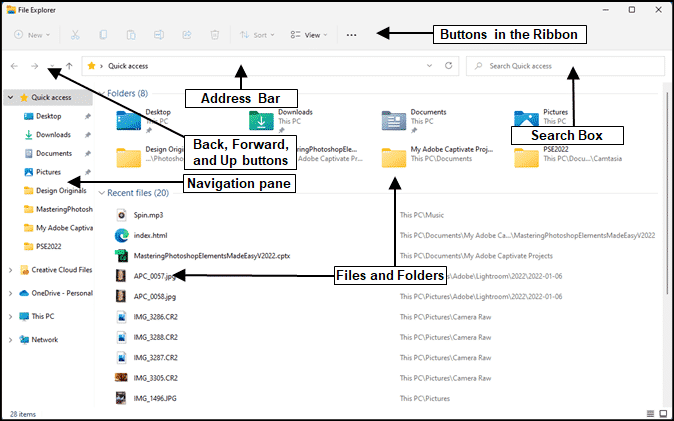Collapse the Quick access tree node
The height and width of the screenshot is (421, 674).
coord(11,98)
